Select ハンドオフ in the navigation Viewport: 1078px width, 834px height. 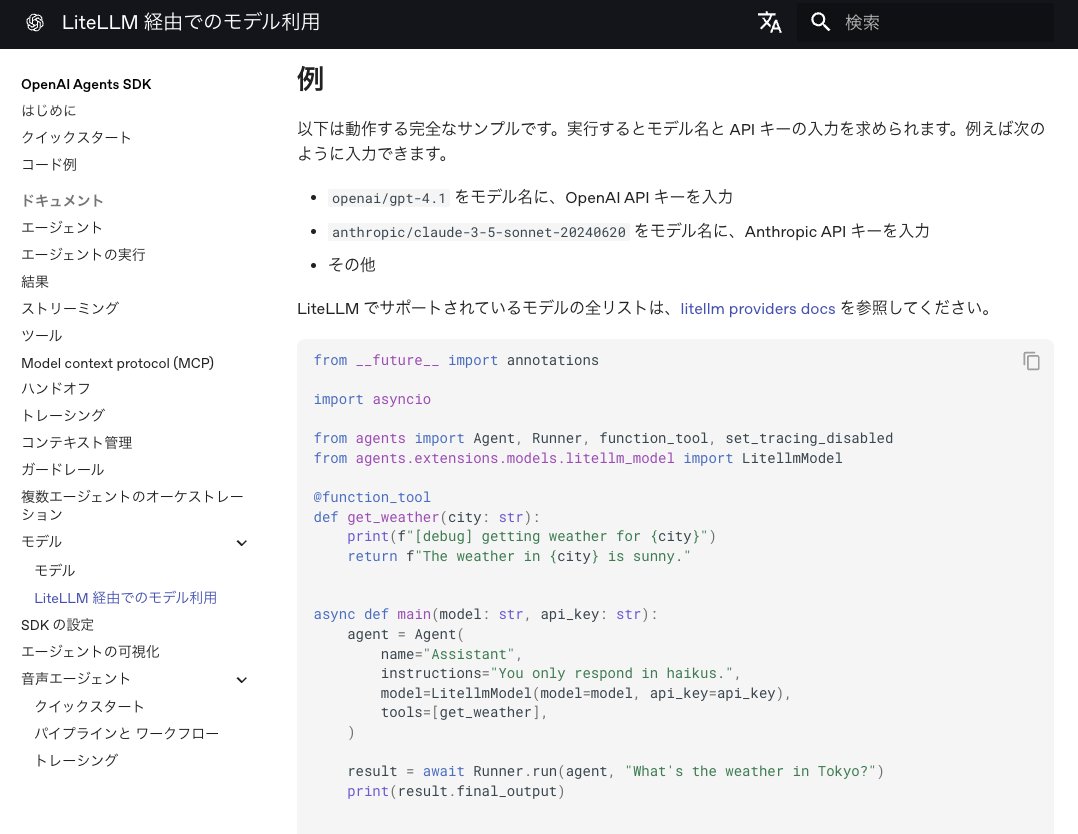[56, 388]
